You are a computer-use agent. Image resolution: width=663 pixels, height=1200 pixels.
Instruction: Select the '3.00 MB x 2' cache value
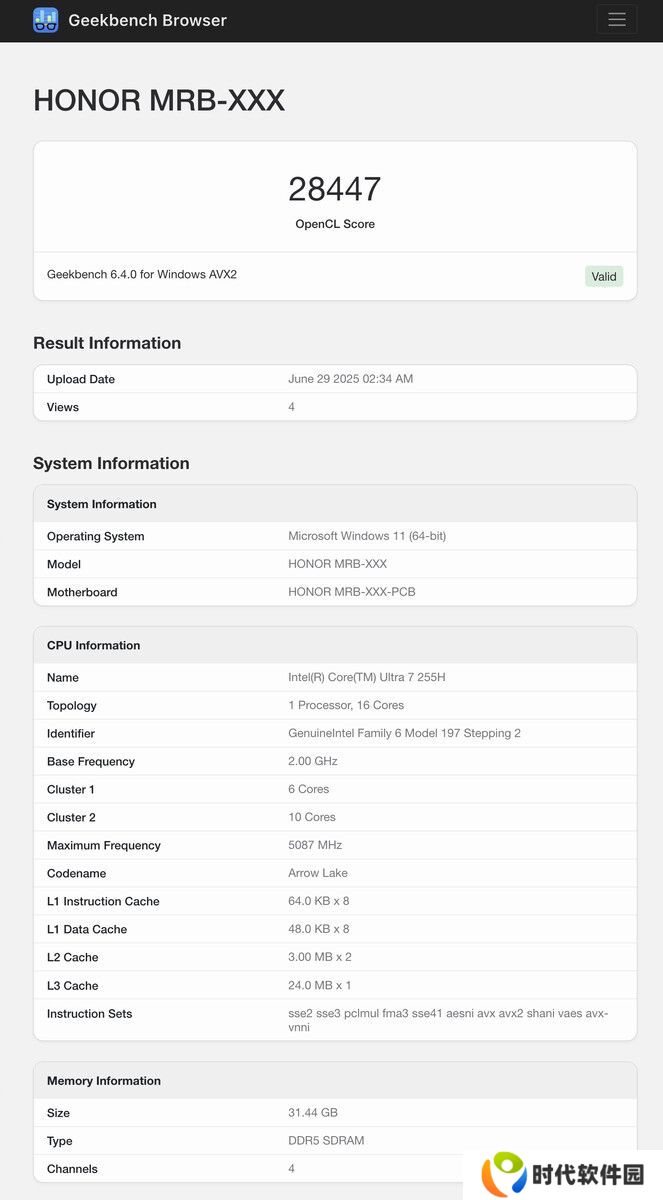(320, 957)
